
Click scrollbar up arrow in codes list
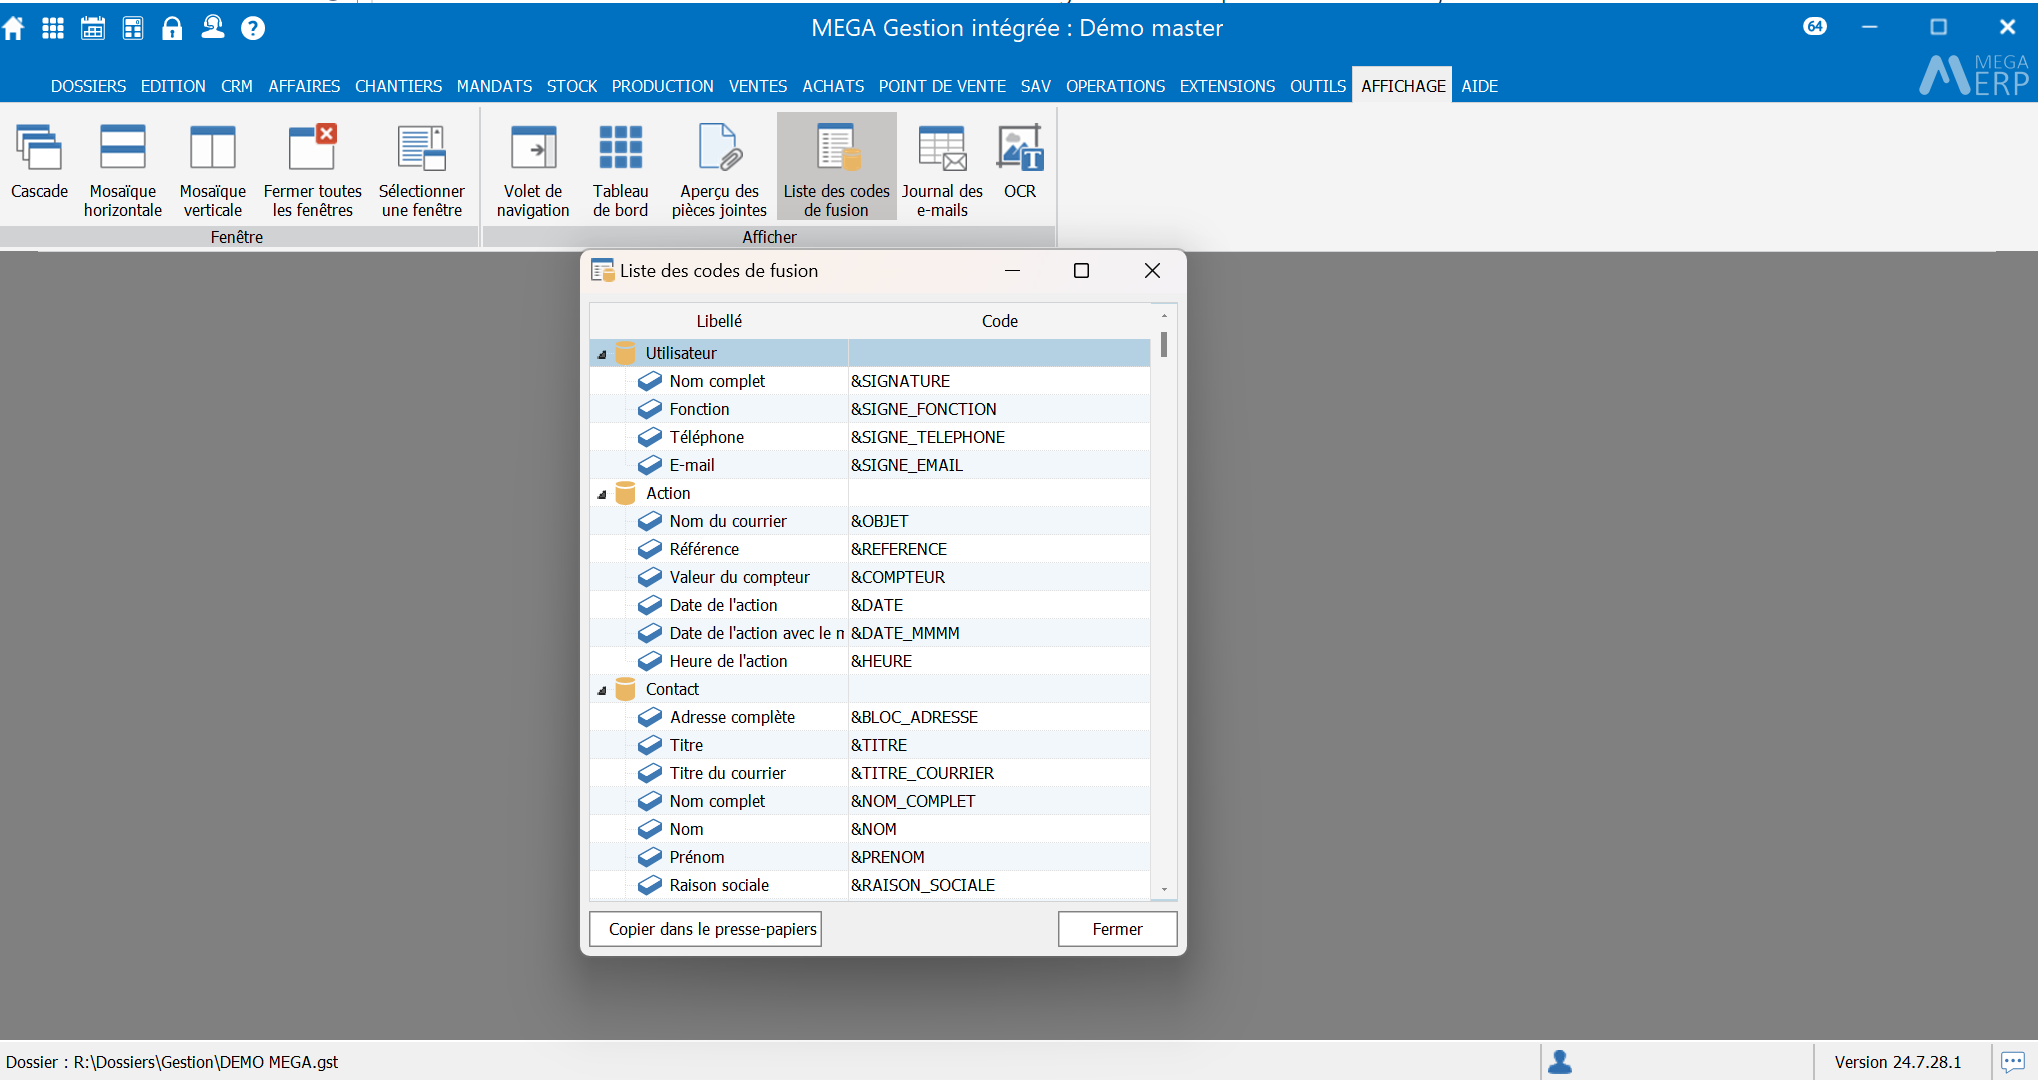click(x=1164, y=315)
